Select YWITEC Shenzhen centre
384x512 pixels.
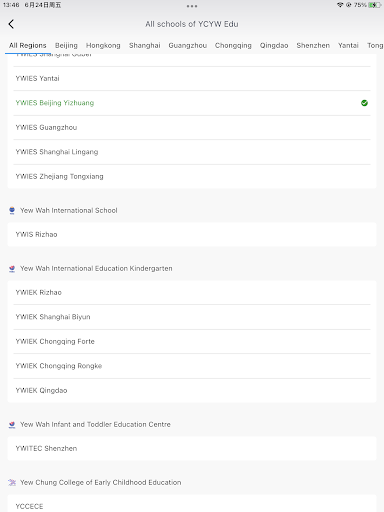point(192,448)
